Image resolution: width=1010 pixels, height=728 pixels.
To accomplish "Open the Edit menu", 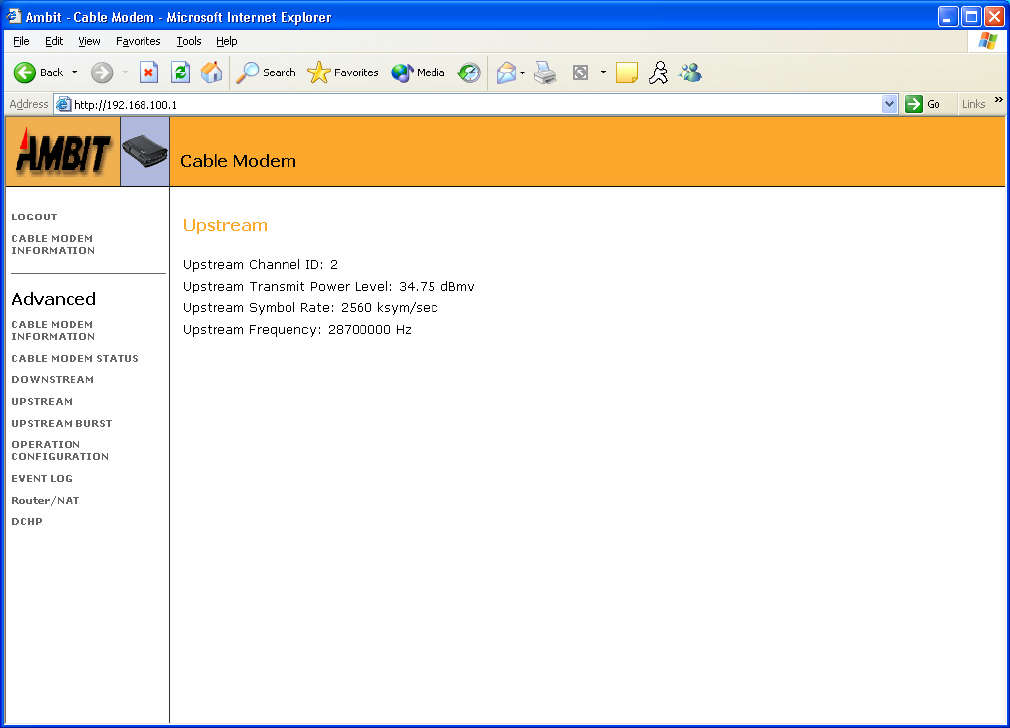I will click(54, 41).
